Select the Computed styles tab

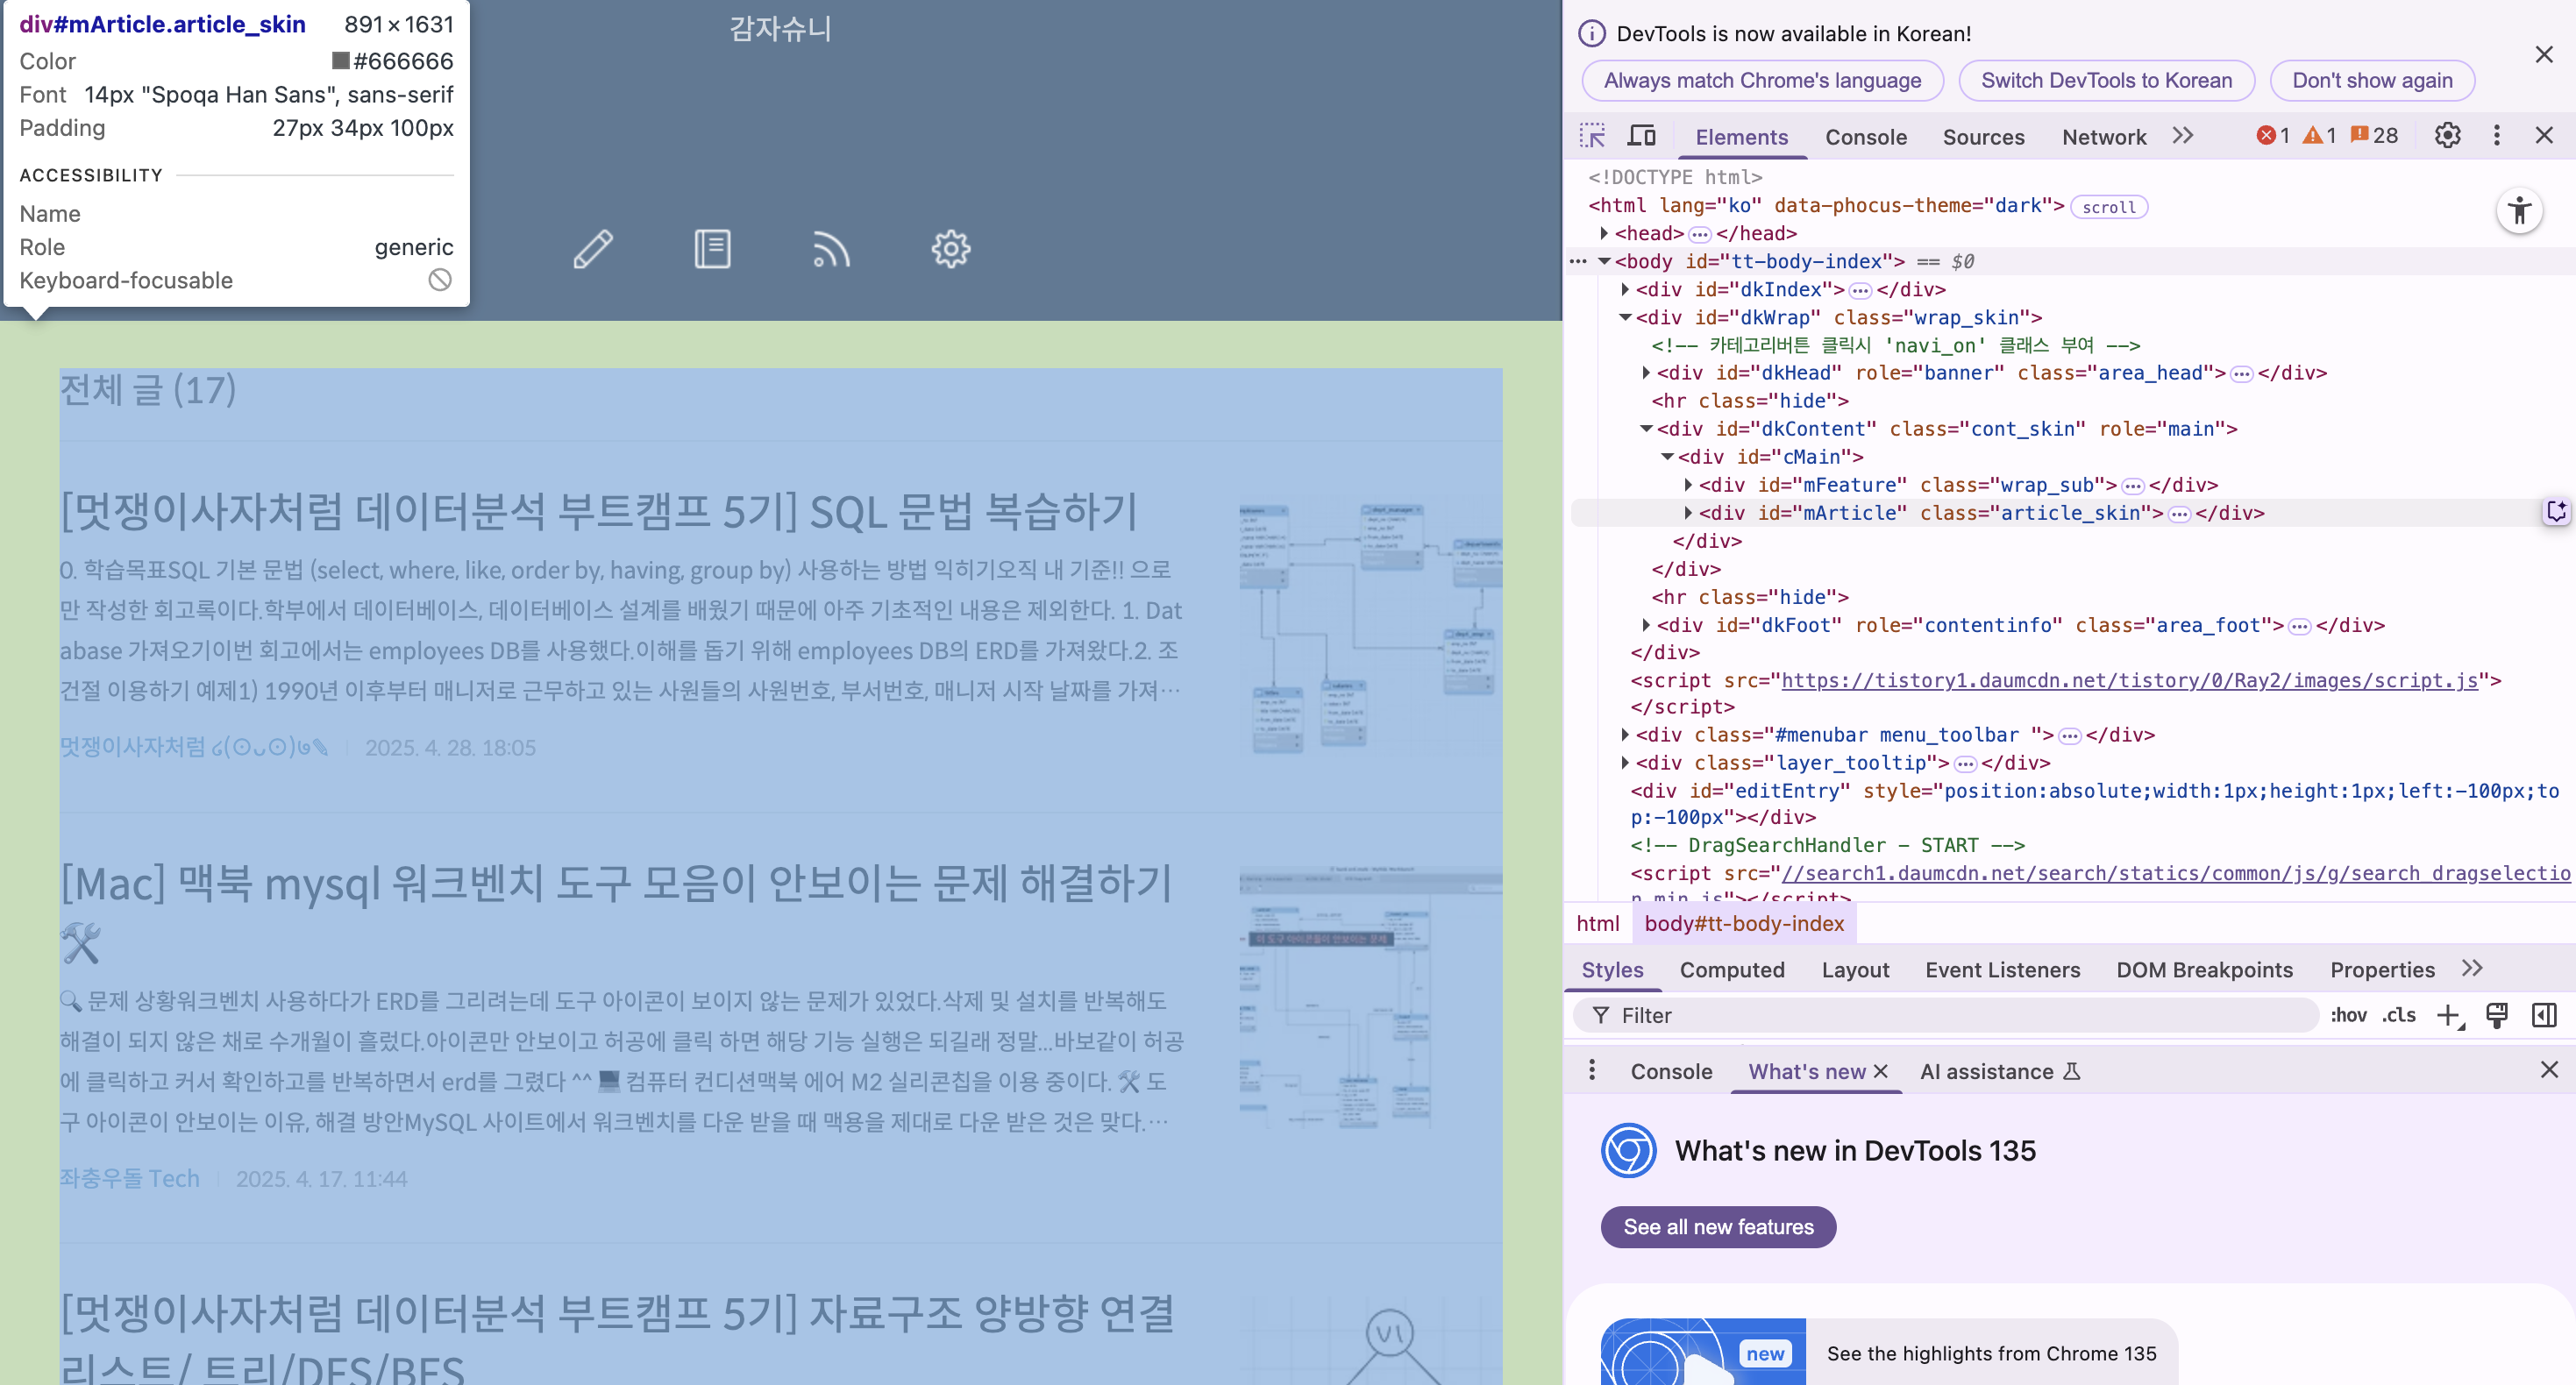tap(1732, 970)
